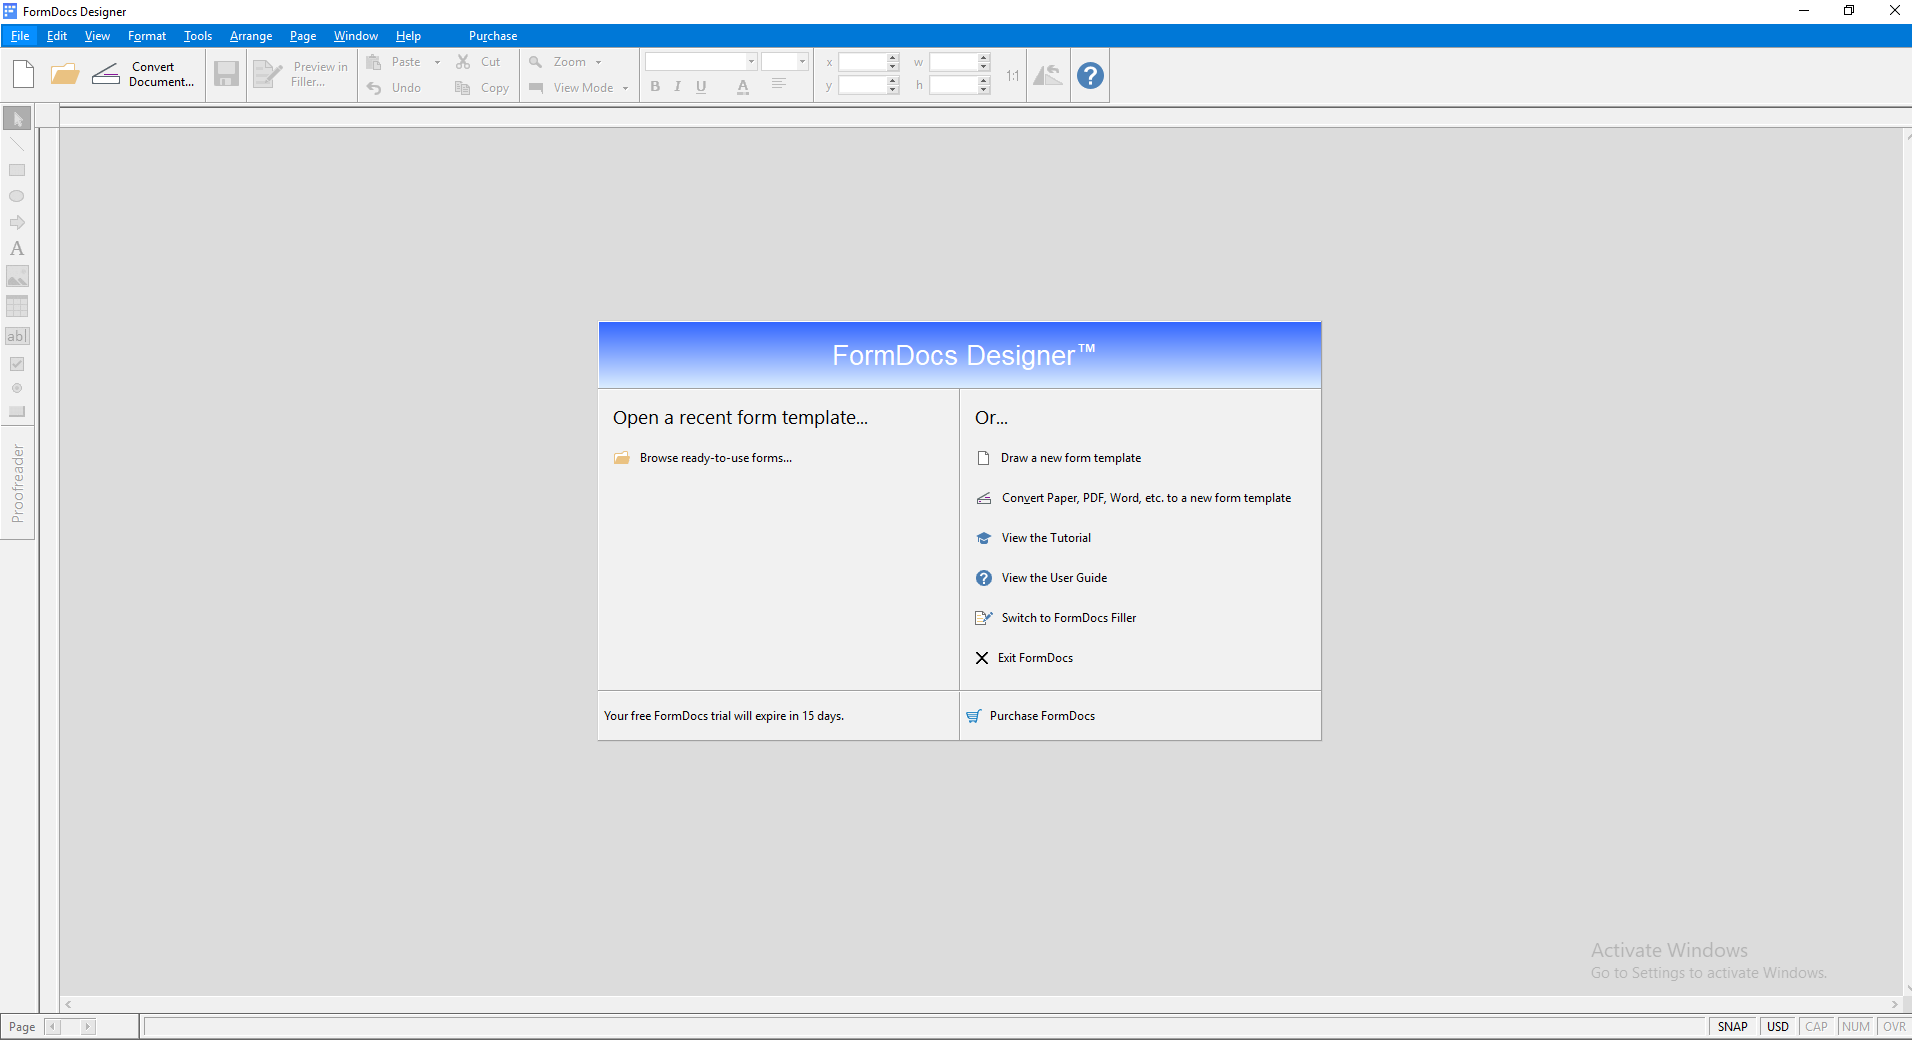Viewport: 1912px width, 1040px height.
Task: Click the width w input field
Action: (x=953, y=62)
